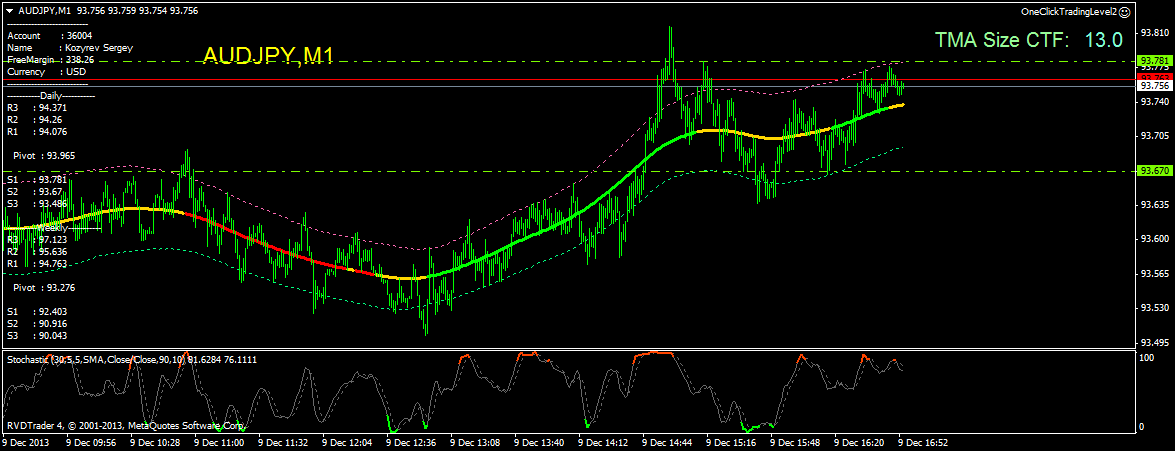The image size is (1175, 451).
Task: Select the OneClickTradingLevel2 expert label
Action: coord(1069,12)
